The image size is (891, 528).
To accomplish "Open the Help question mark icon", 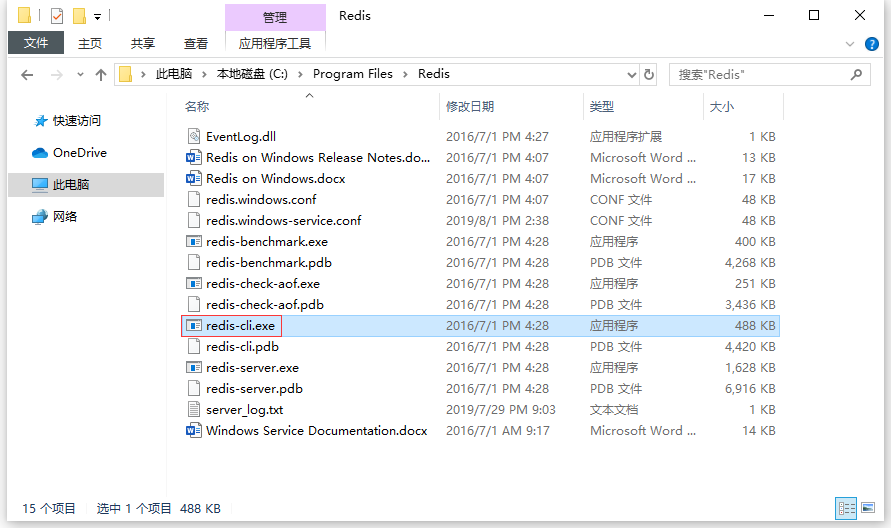I will pyautogui.click(x=872, y=44).
